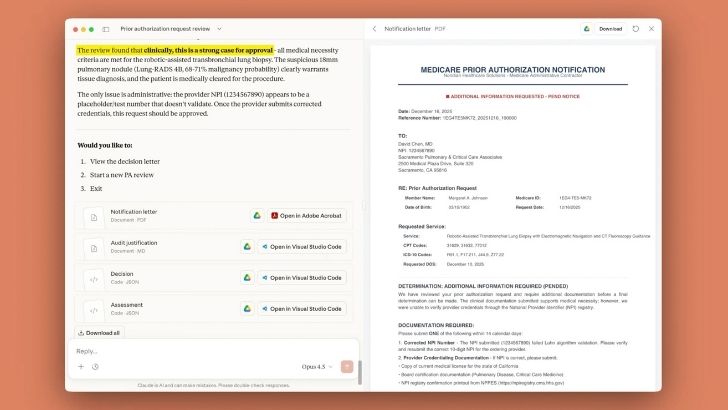
Task: Refresh the document preview
Action: click(x=636, y=29)
